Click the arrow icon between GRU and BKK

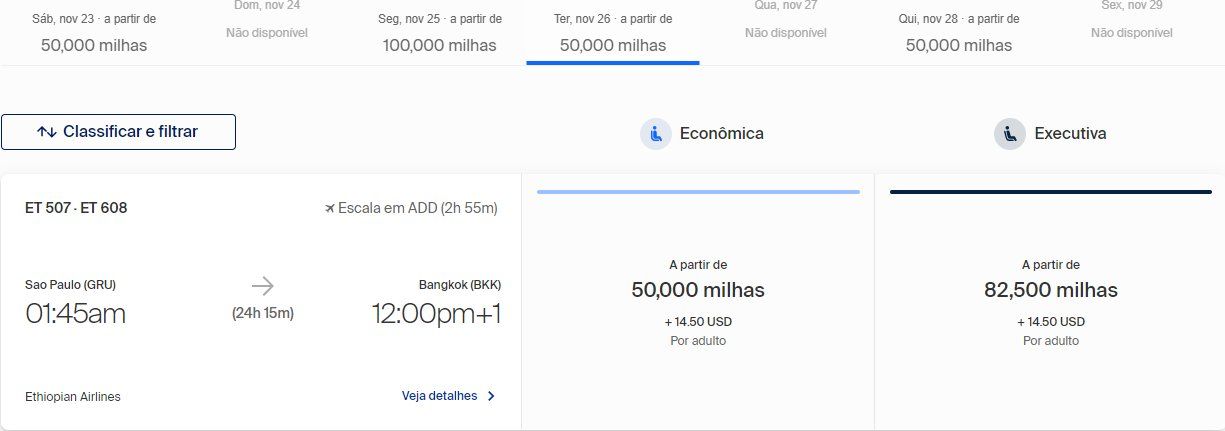coord(262,287)
